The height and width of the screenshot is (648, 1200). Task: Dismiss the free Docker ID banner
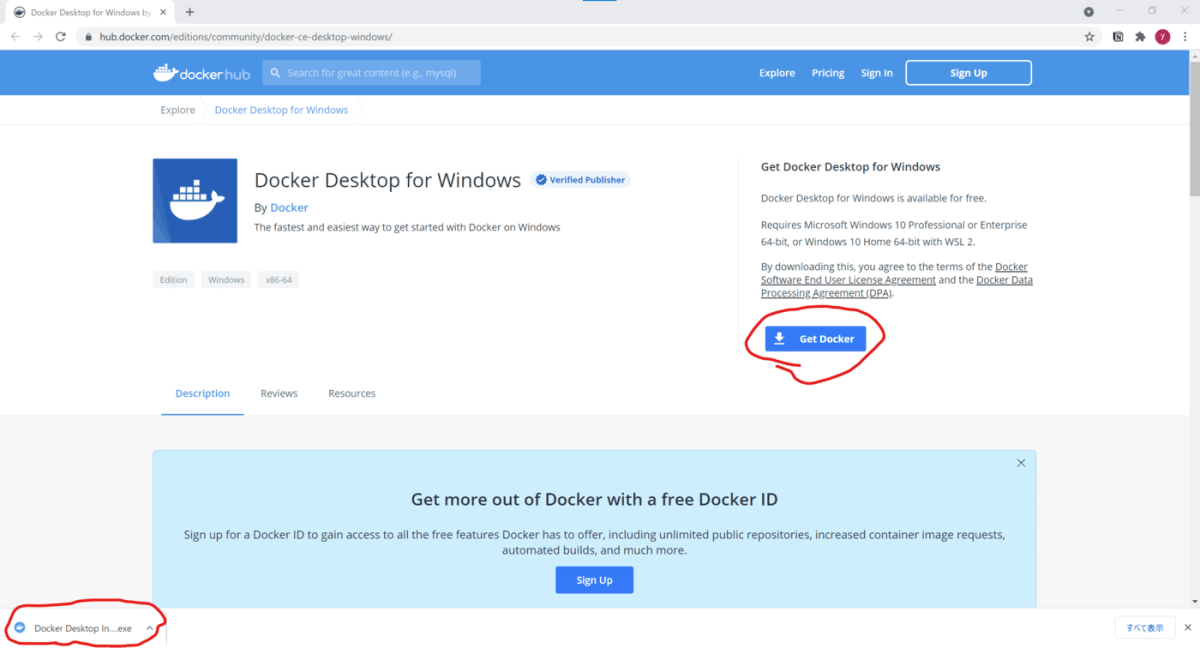click(1021, 463)
